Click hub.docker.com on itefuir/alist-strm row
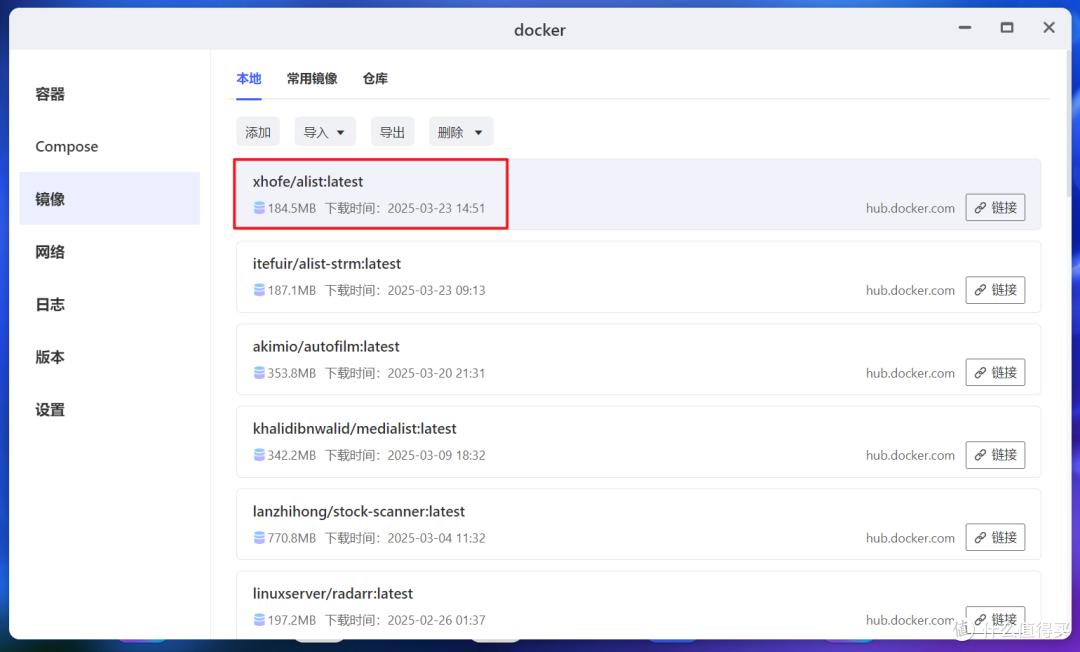Viewport: 1080px width, 652px height. 910,291
